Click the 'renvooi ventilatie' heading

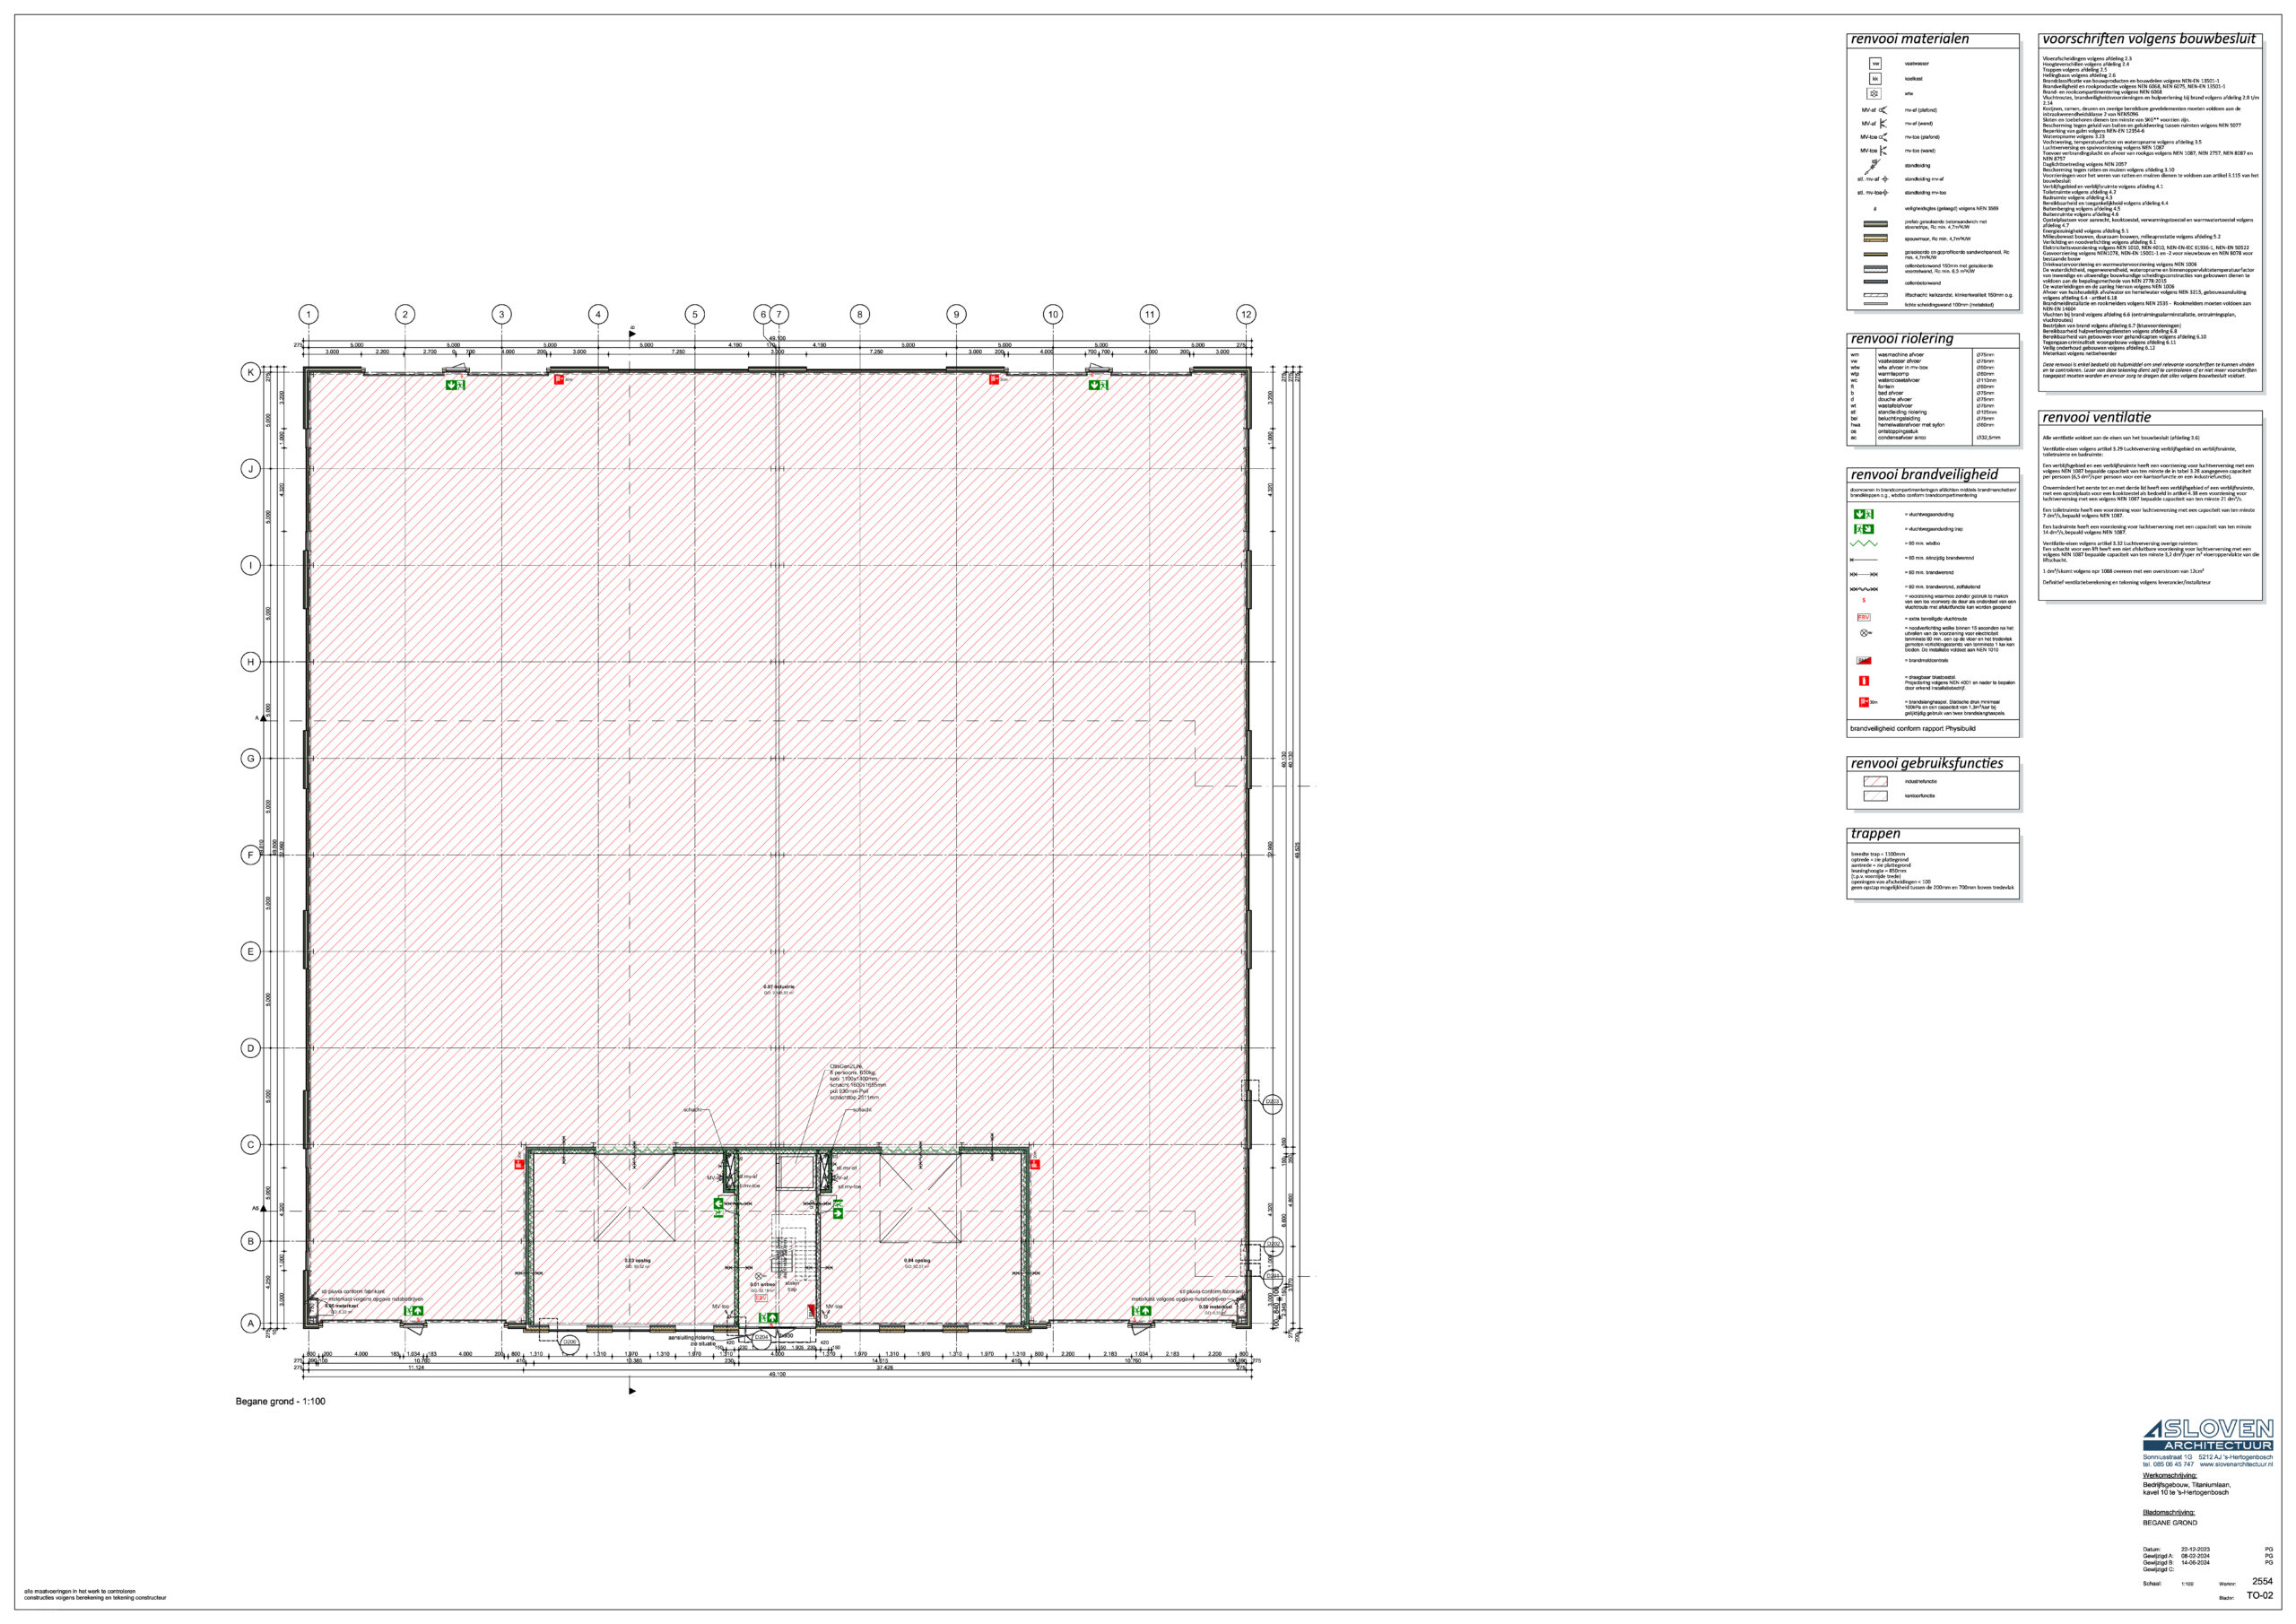(2096, 417)
